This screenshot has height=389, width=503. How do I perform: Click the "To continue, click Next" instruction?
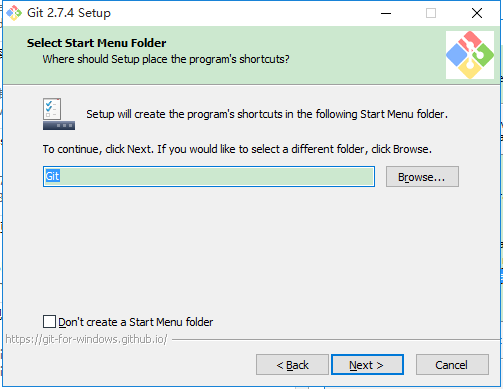point(237,149)
